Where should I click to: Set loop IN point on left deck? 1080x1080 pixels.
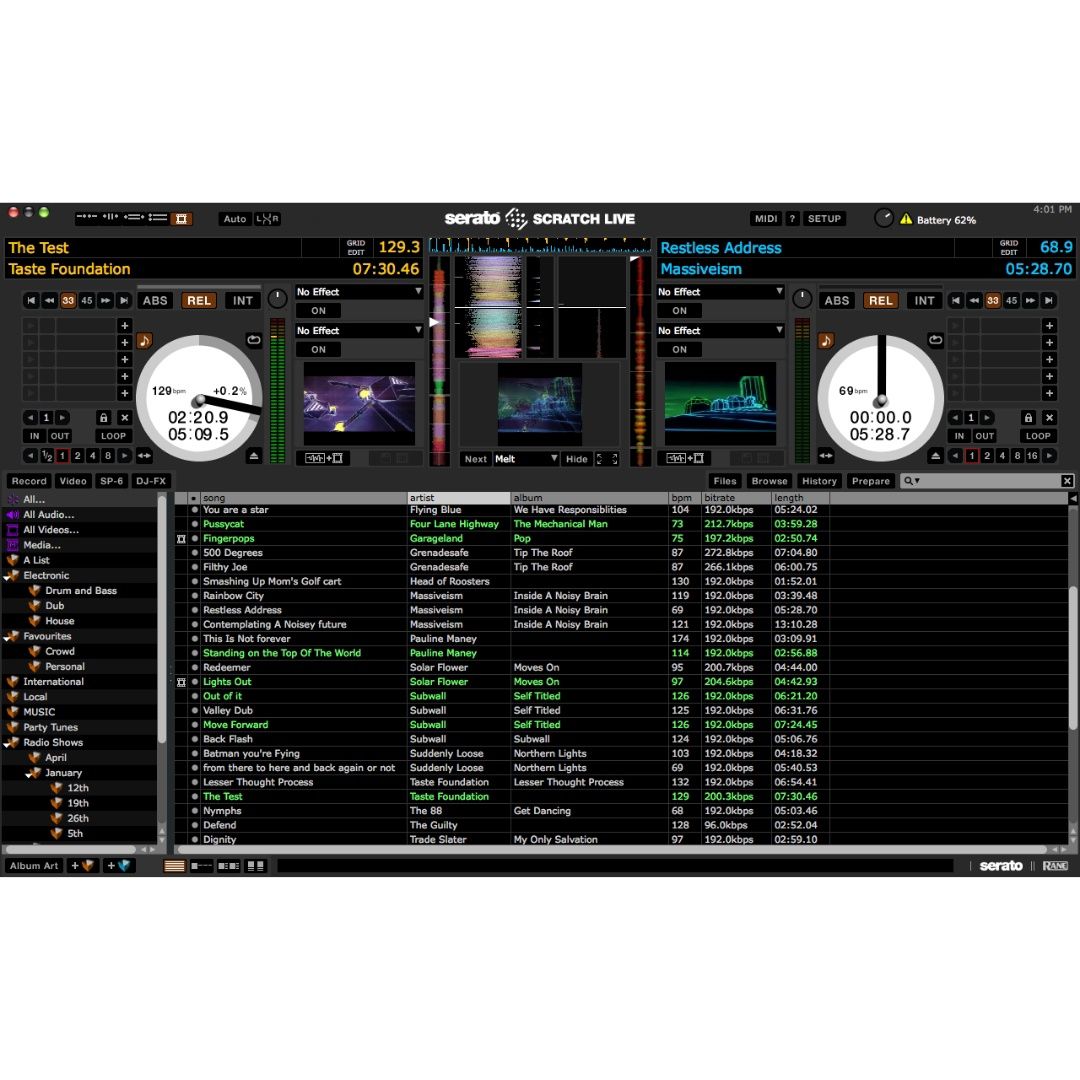[34, 436]
